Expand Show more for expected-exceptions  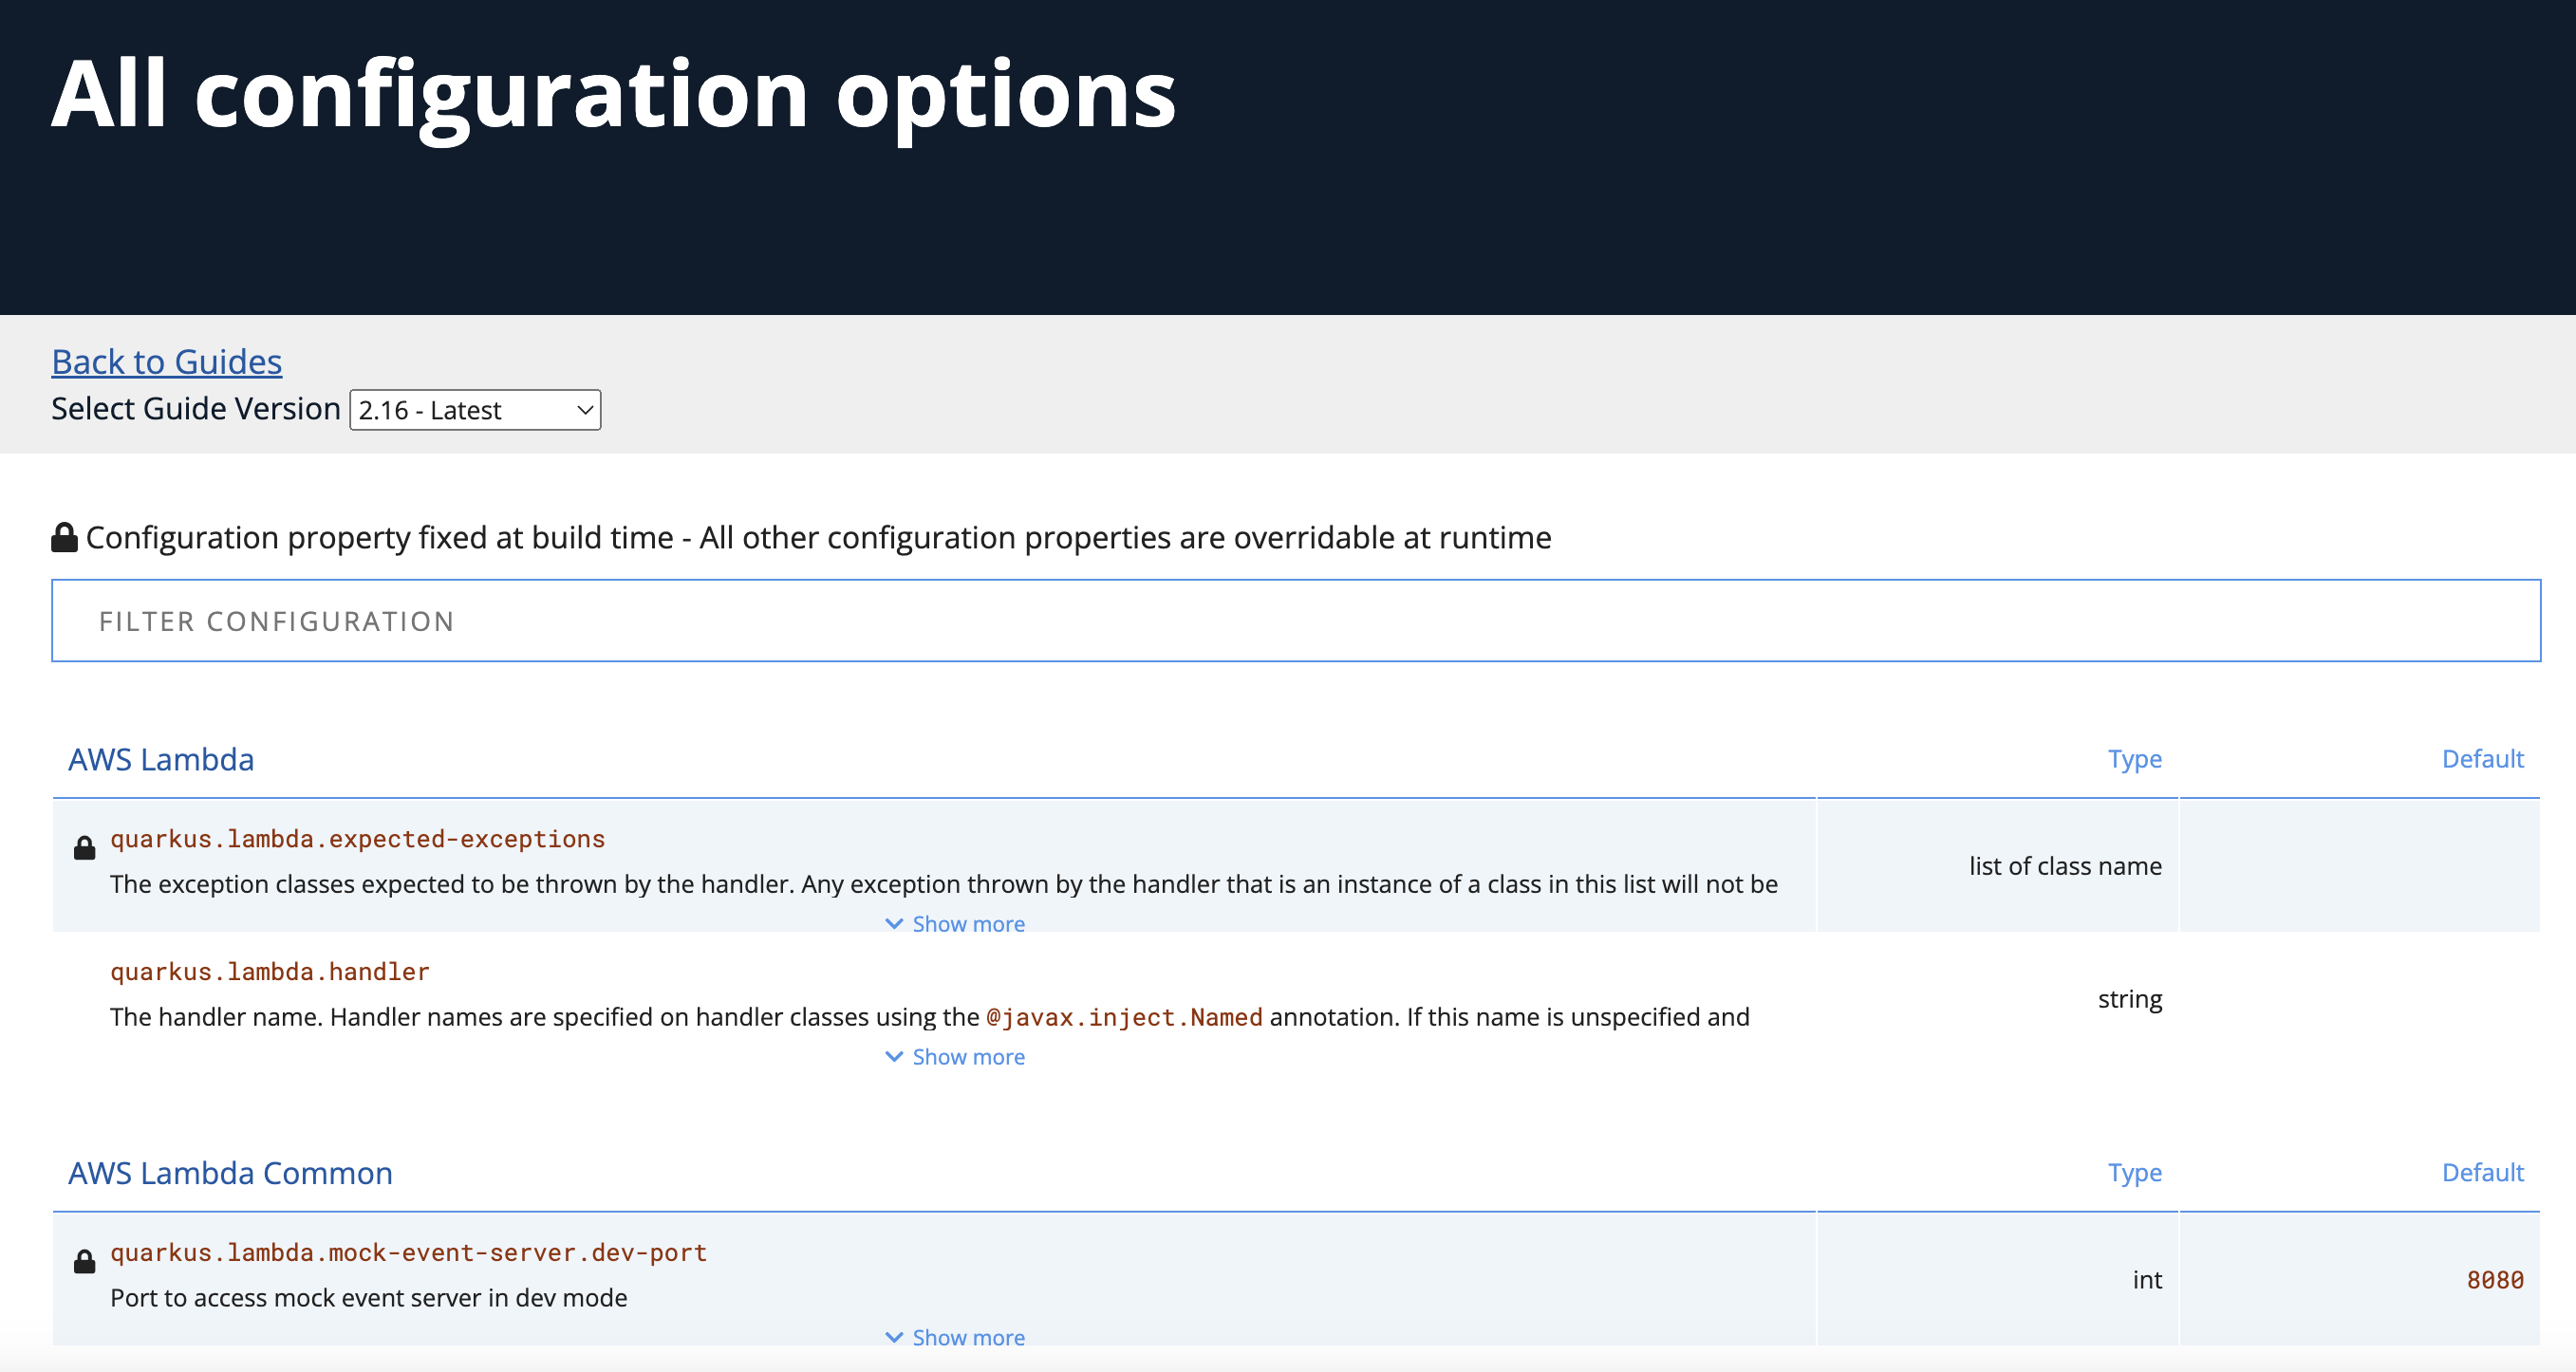pos(967,923)
